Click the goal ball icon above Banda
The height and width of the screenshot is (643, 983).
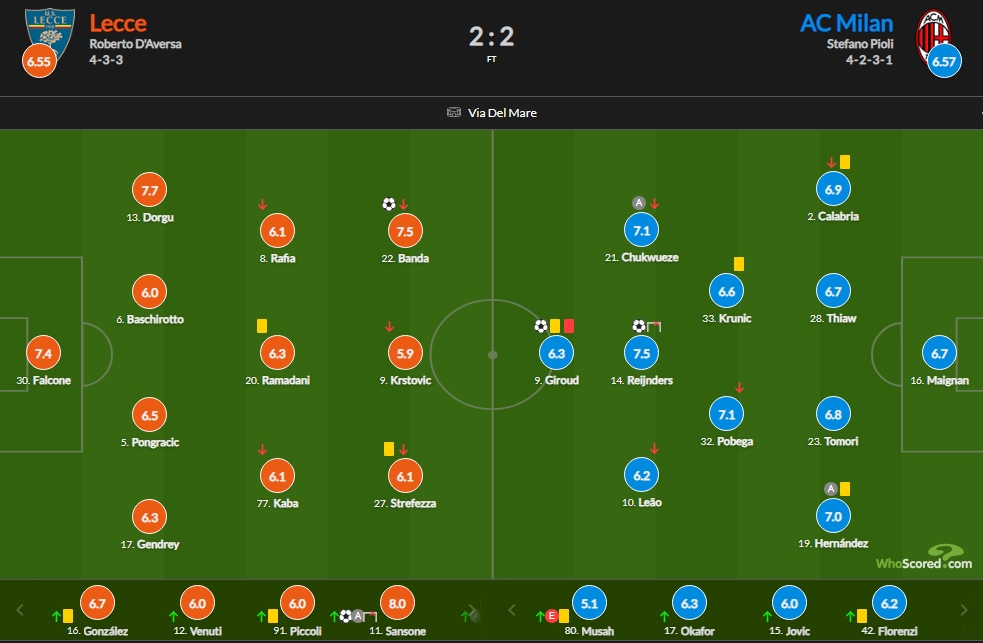(x=389, y=204)
